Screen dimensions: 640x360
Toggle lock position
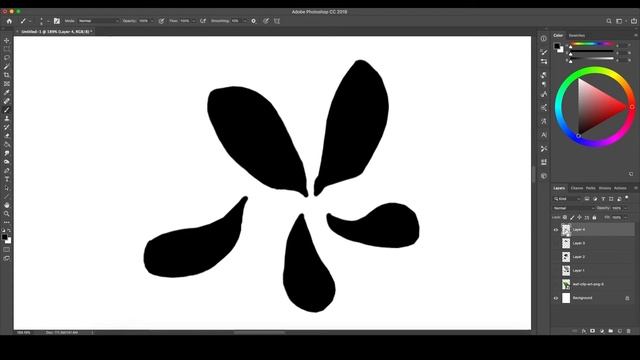(580, 218)
